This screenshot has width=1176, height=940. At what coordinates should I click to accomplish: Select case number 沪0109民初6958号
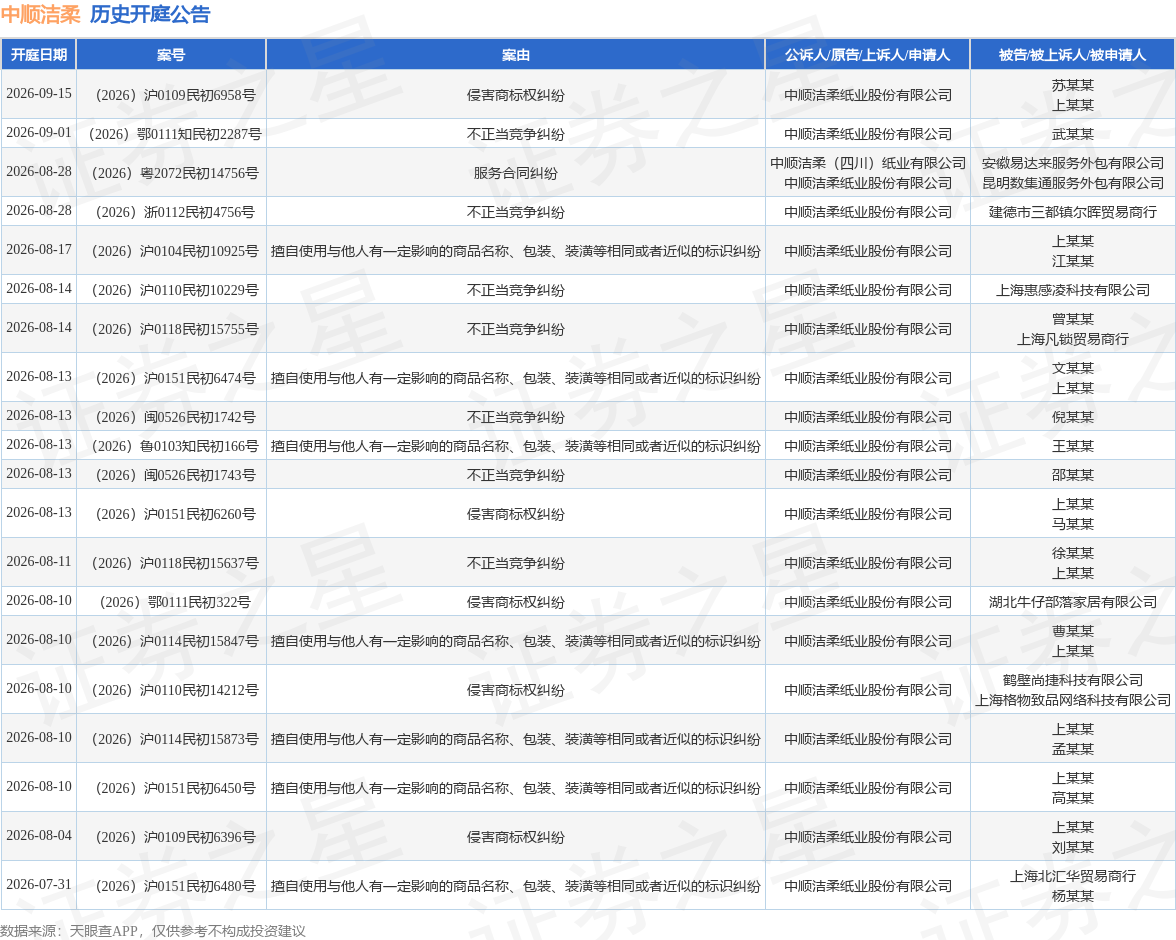176,95
